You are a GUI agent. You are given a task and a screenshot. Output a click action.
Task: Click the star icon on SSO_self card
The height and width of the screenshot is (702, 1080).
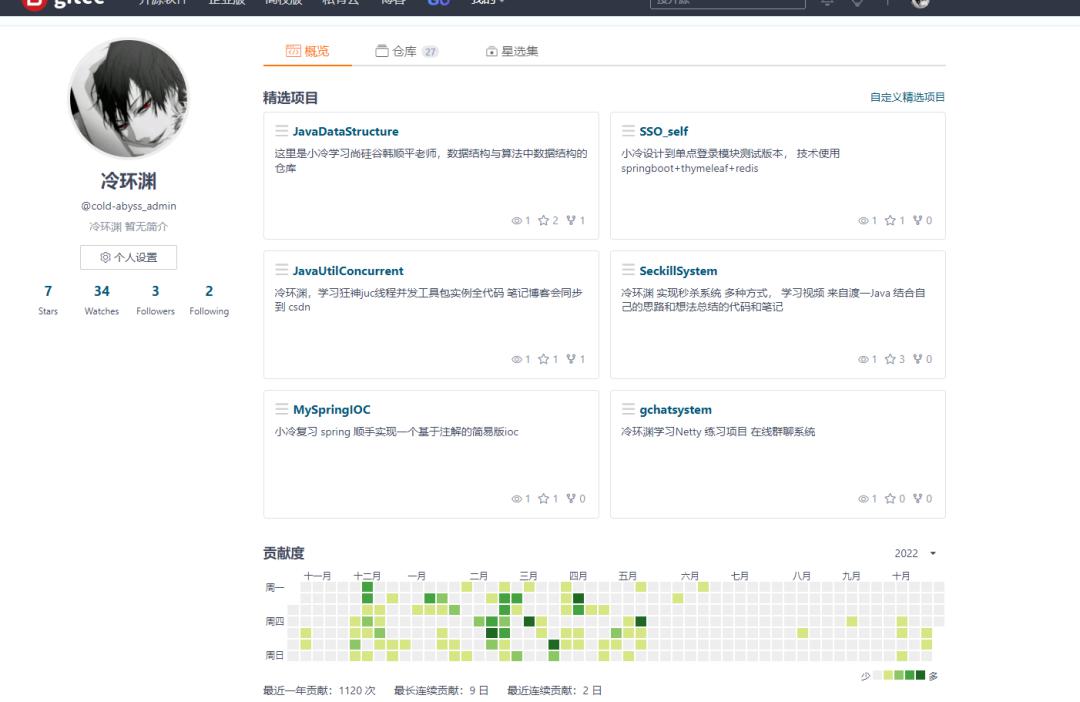890,220
